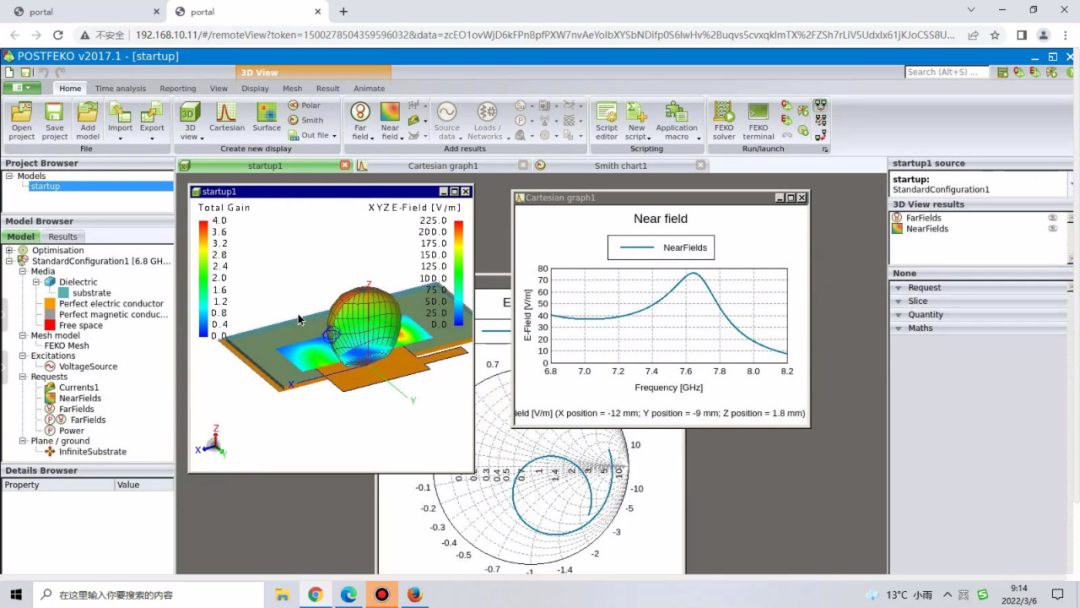Select Currents1 request in model tree
The image size is (1080, 608).
[x=79, y=388]
